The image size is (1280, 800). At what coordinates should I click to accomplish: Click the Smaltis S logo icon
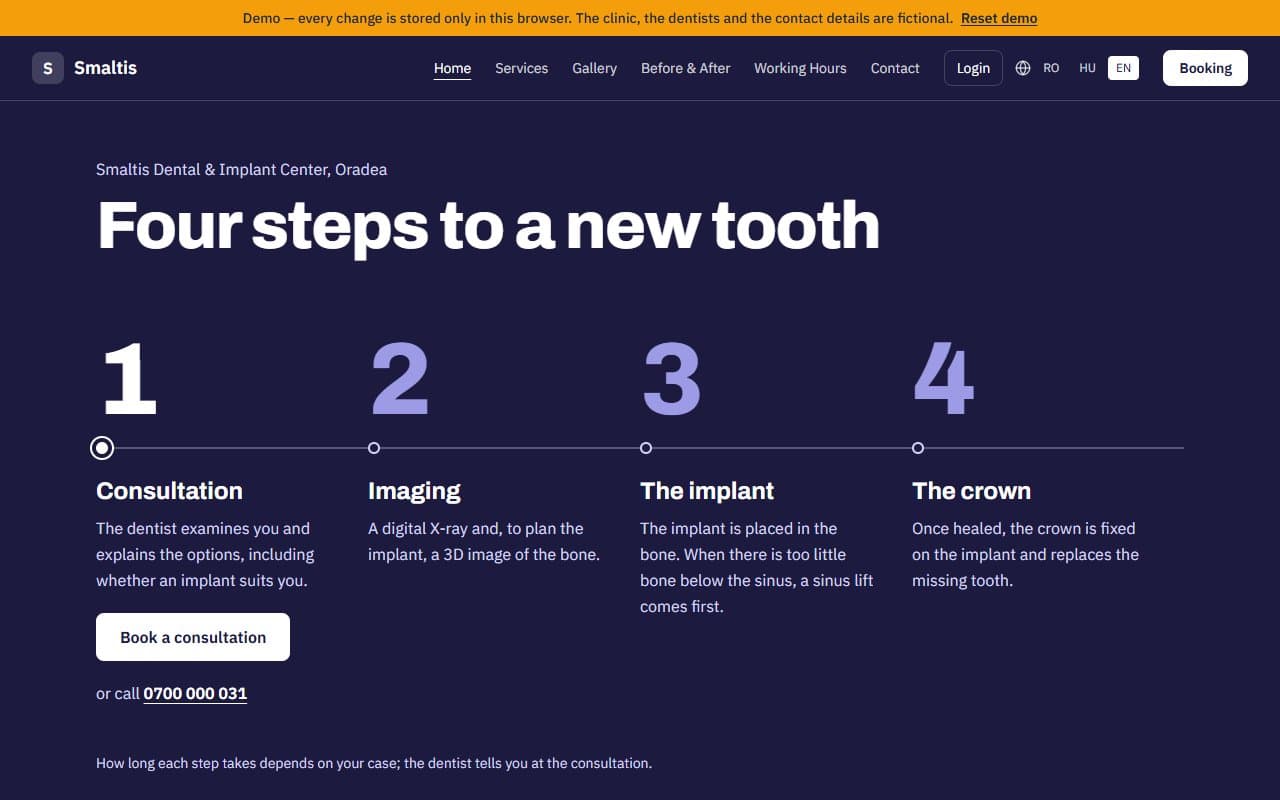click(x=48, y=68)
